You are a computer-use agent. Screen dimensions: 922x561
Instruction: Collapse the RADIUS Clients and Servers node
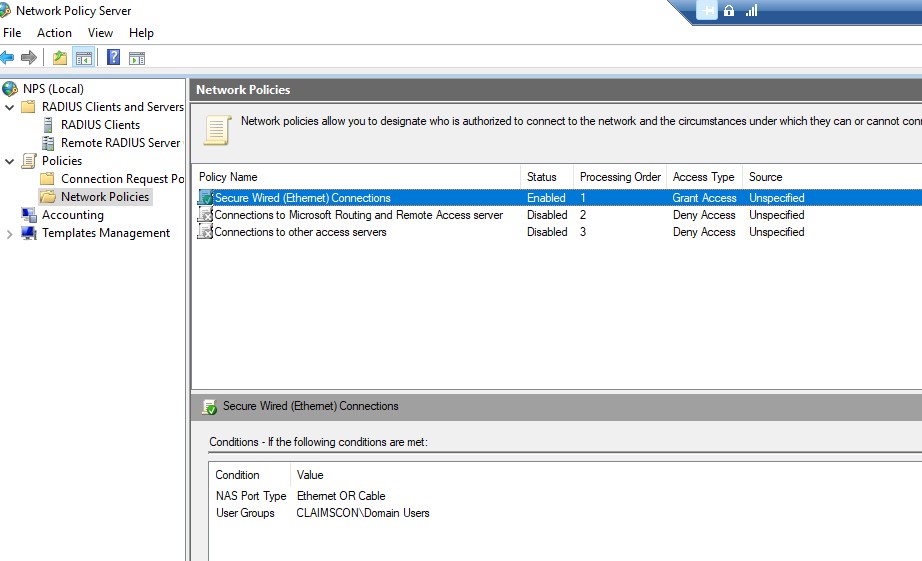point(9,108)
